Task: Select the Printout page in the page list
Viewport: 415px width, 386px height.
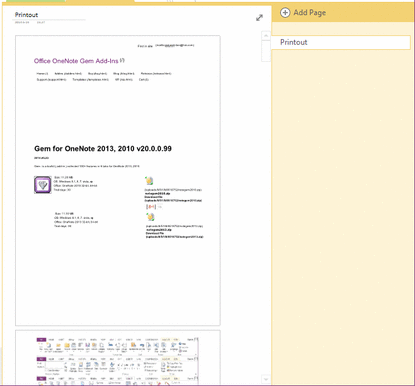Action: click(x=341, y=42)
